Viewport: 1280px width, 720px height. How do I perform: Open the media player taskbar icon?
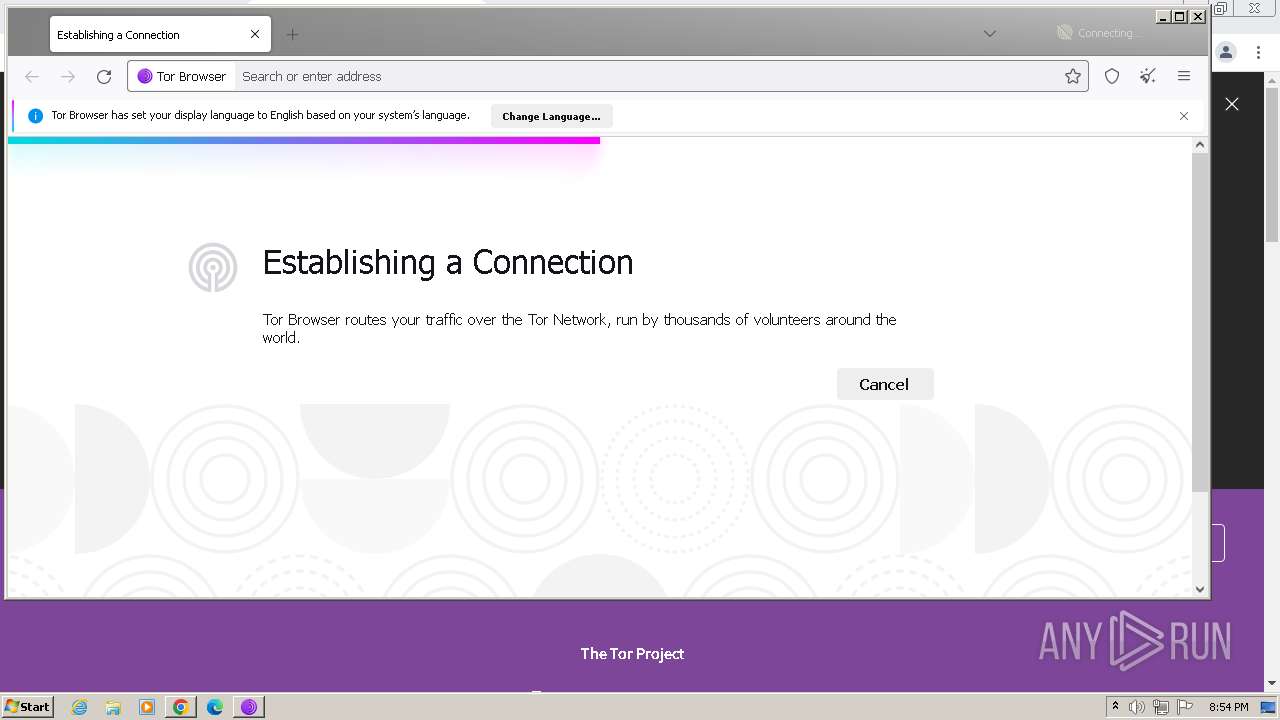pos(147,707)
